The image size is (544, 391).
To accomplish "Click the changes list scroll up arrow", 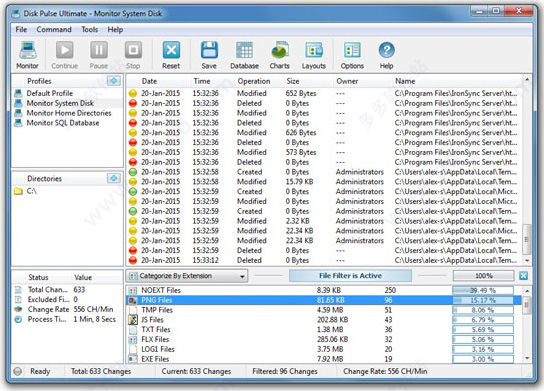I will 527,80.
